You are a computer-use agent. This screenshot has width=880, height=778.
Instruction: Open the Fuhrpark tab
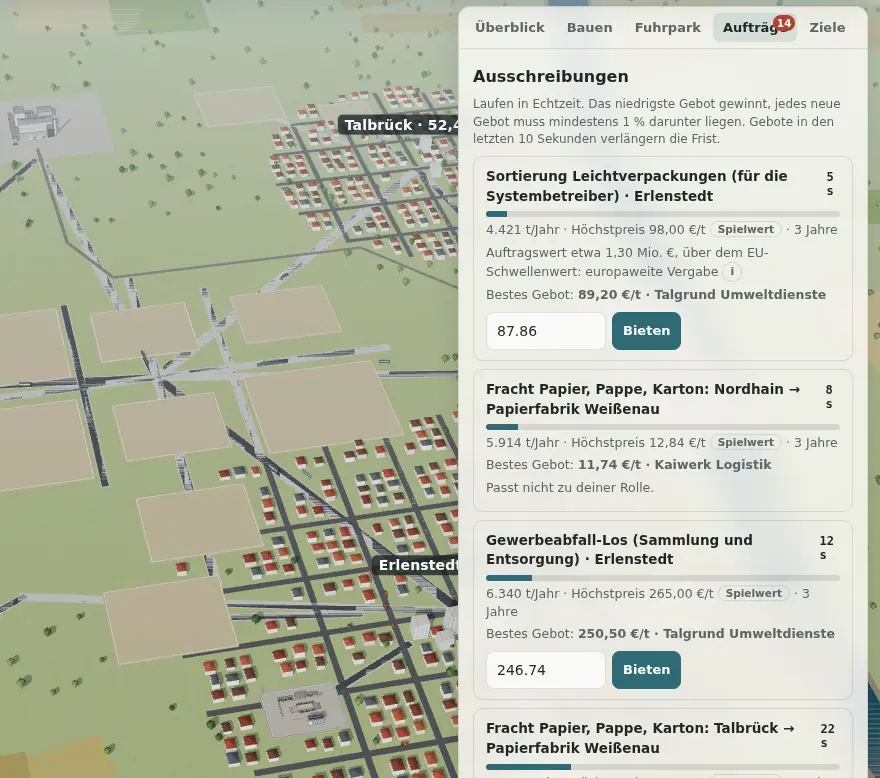pyautogui.click(x=667, y=28)
